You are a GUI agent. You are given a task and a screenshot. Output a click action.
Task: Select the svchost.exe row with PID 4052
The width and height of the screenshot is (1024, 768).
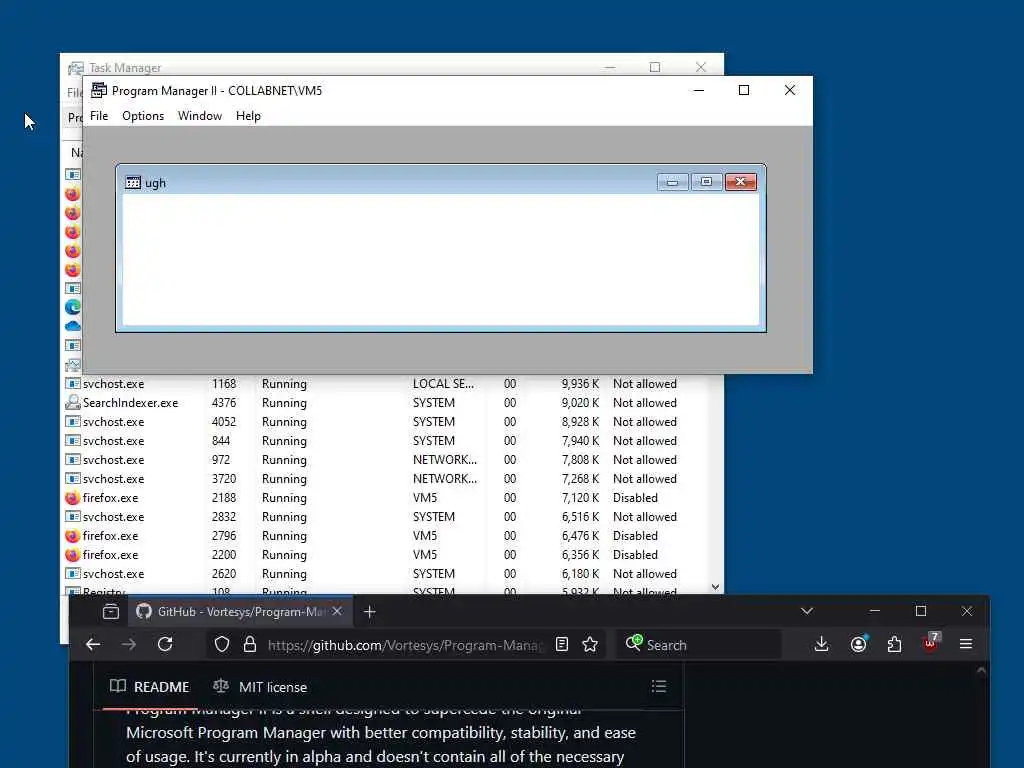pos(385,422)
